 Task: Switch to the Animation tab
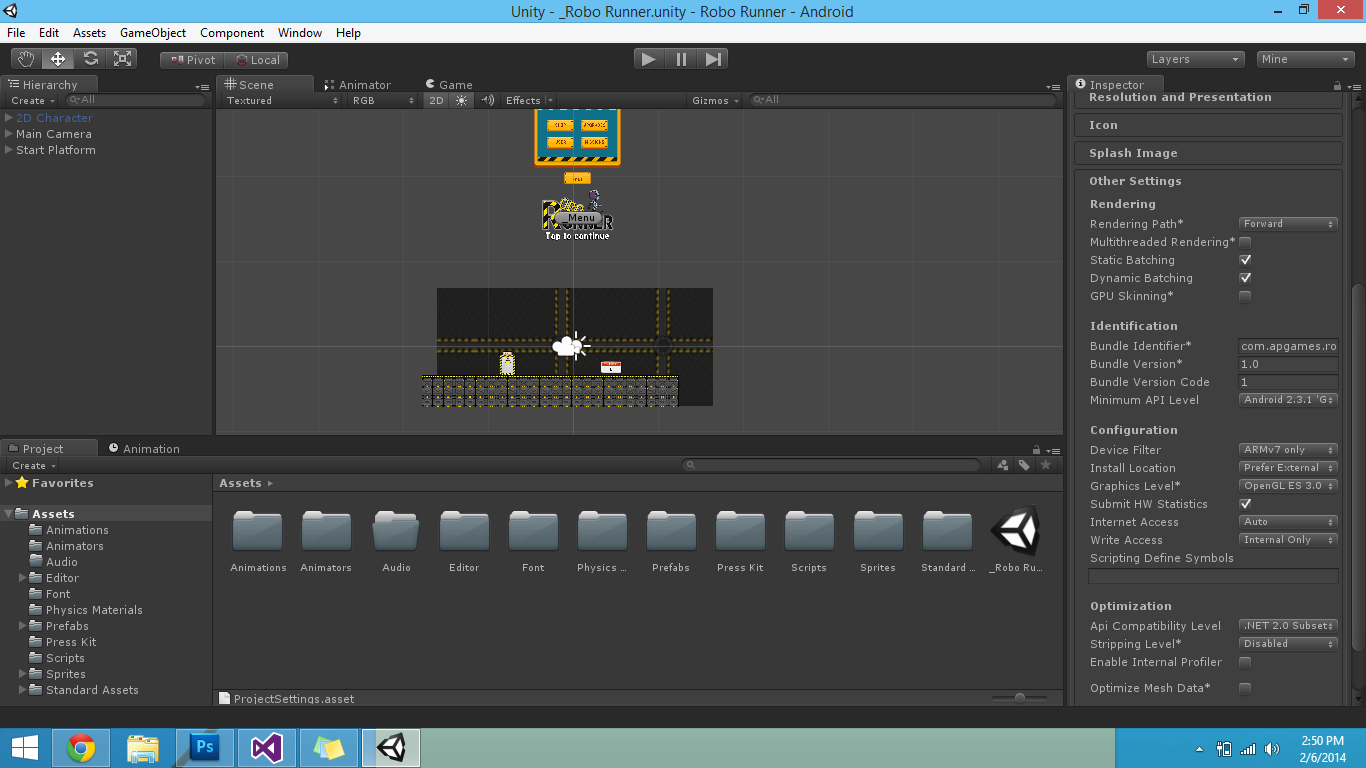[x=144, y=449]
